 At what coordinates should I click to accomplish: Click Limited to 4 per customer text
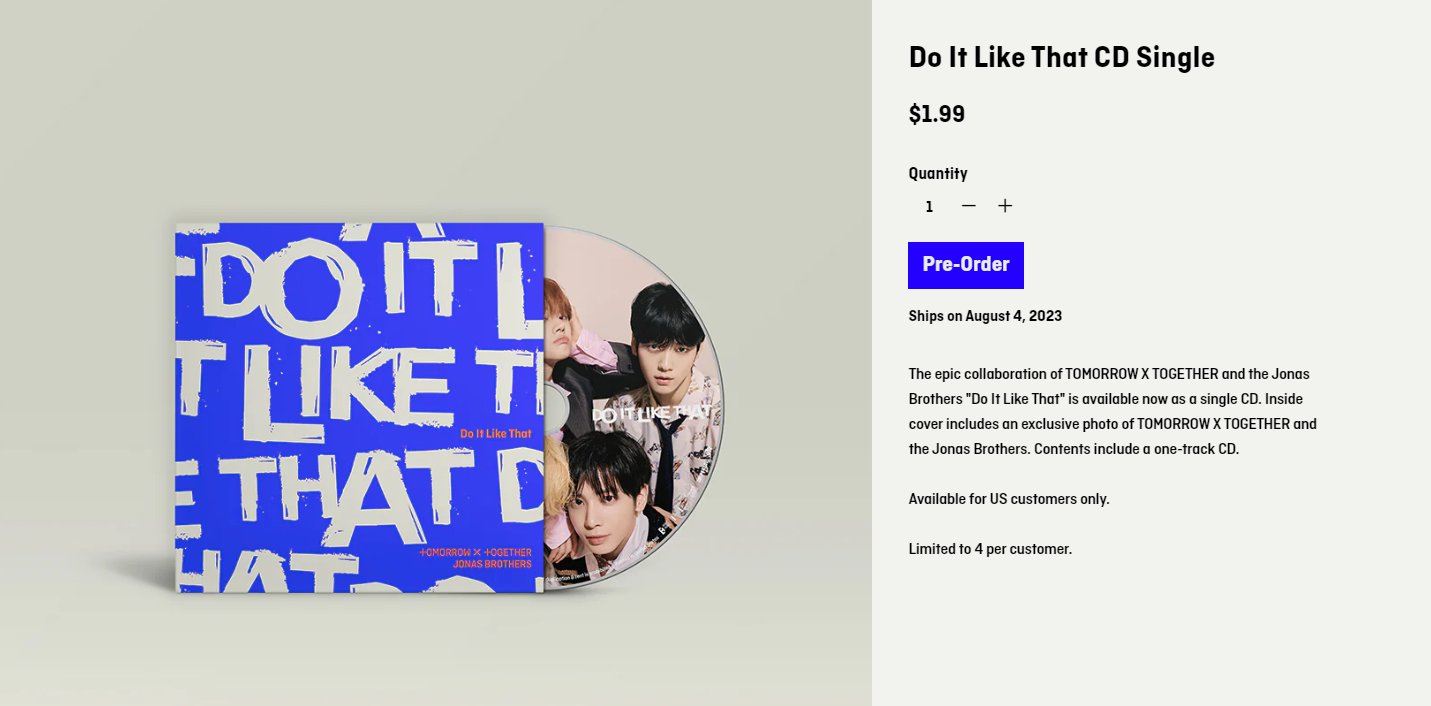[990, 548]
